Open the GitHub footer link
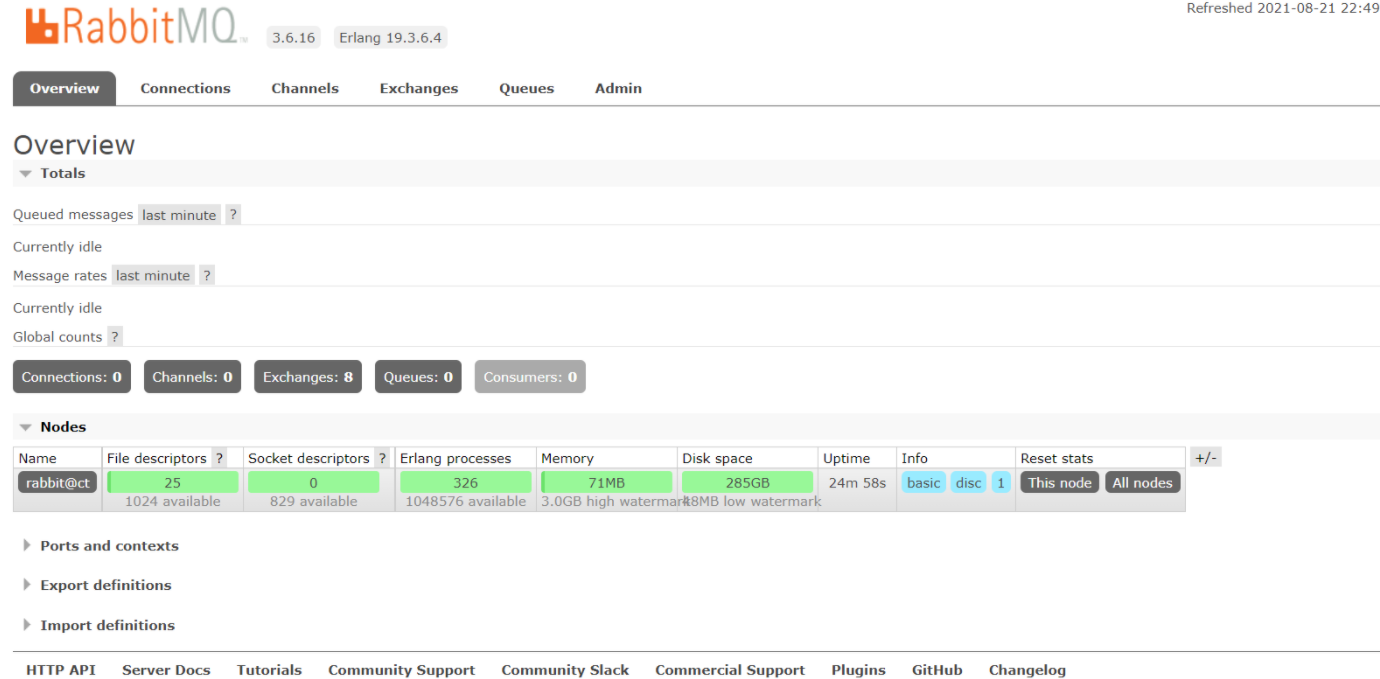The height and width of the screenshot is (679, 1380). (937, 670)
